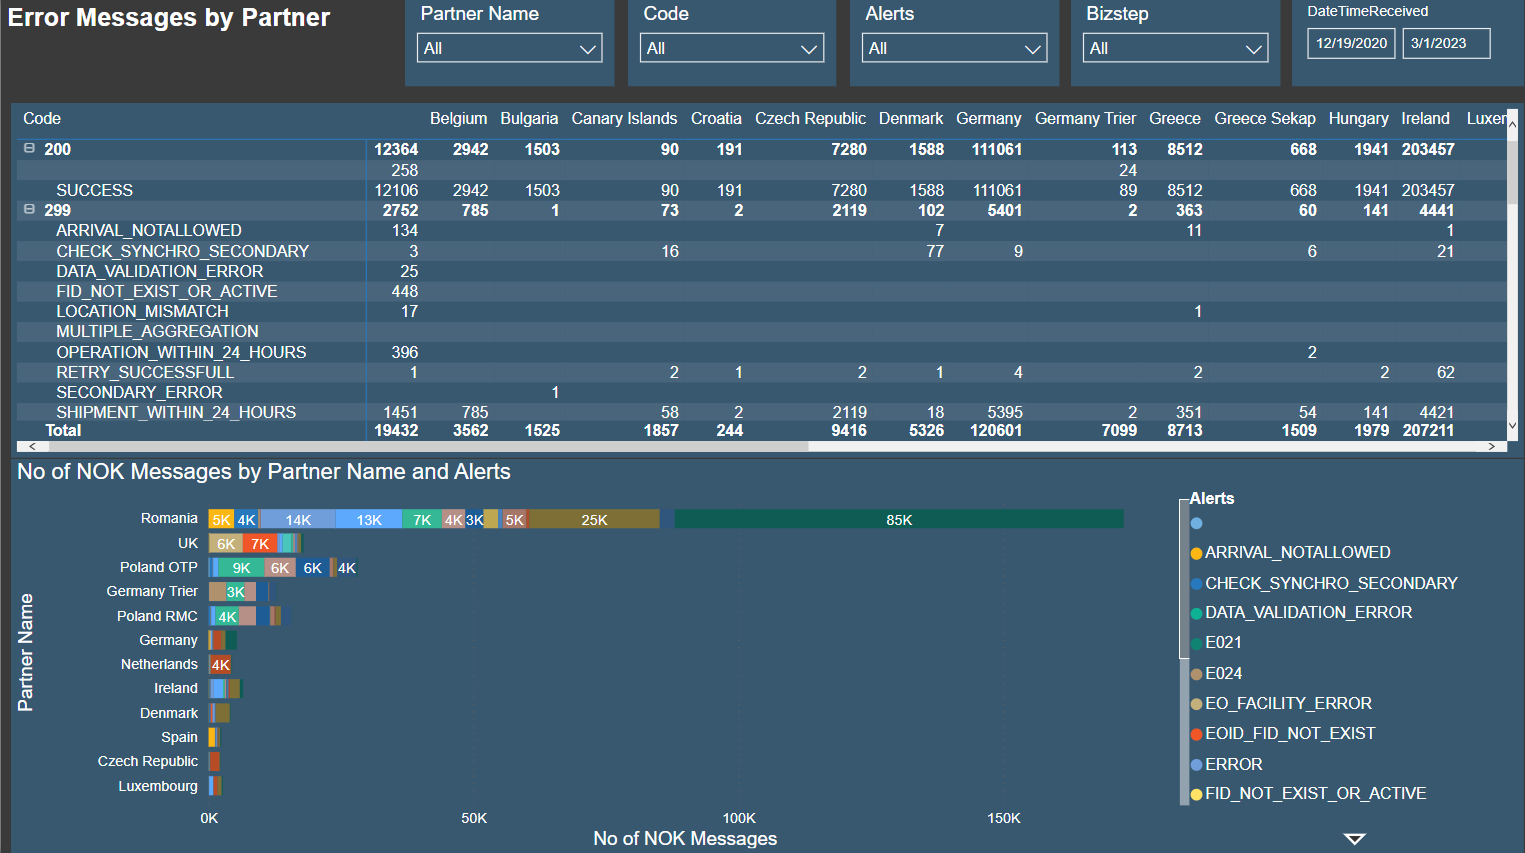Select the ARRIVAL_NOTALLOWED matrix row

tap(761, 230)
